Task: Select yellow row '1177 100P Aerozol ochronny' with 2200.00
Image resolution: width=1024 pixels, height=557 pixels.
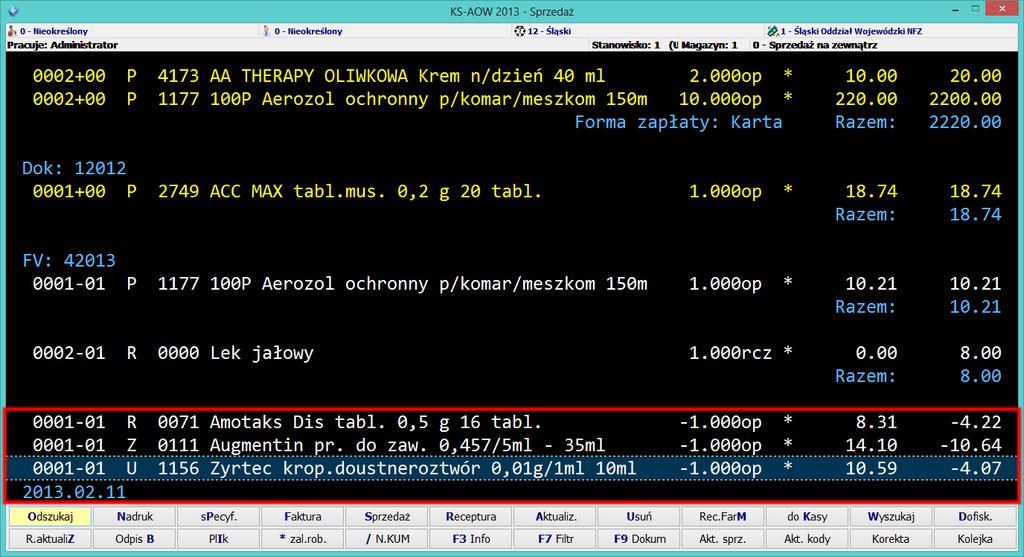Action: click(x=512, y=99)
